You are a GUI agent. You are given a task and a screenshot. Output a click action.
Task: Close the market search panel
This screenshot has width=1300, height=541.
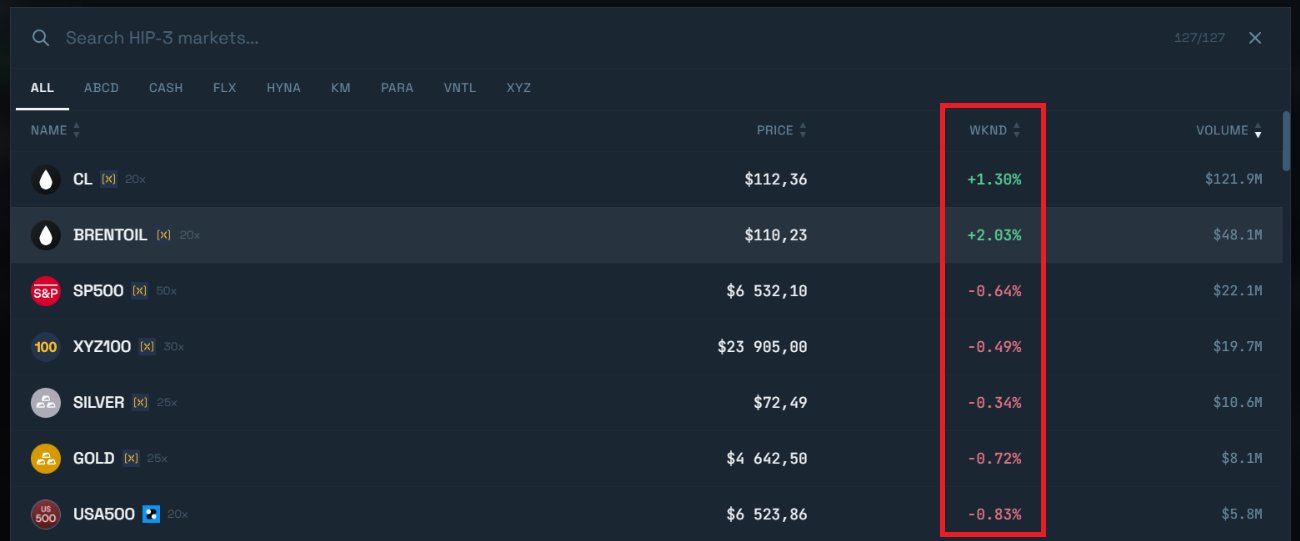pos(1255,38)
